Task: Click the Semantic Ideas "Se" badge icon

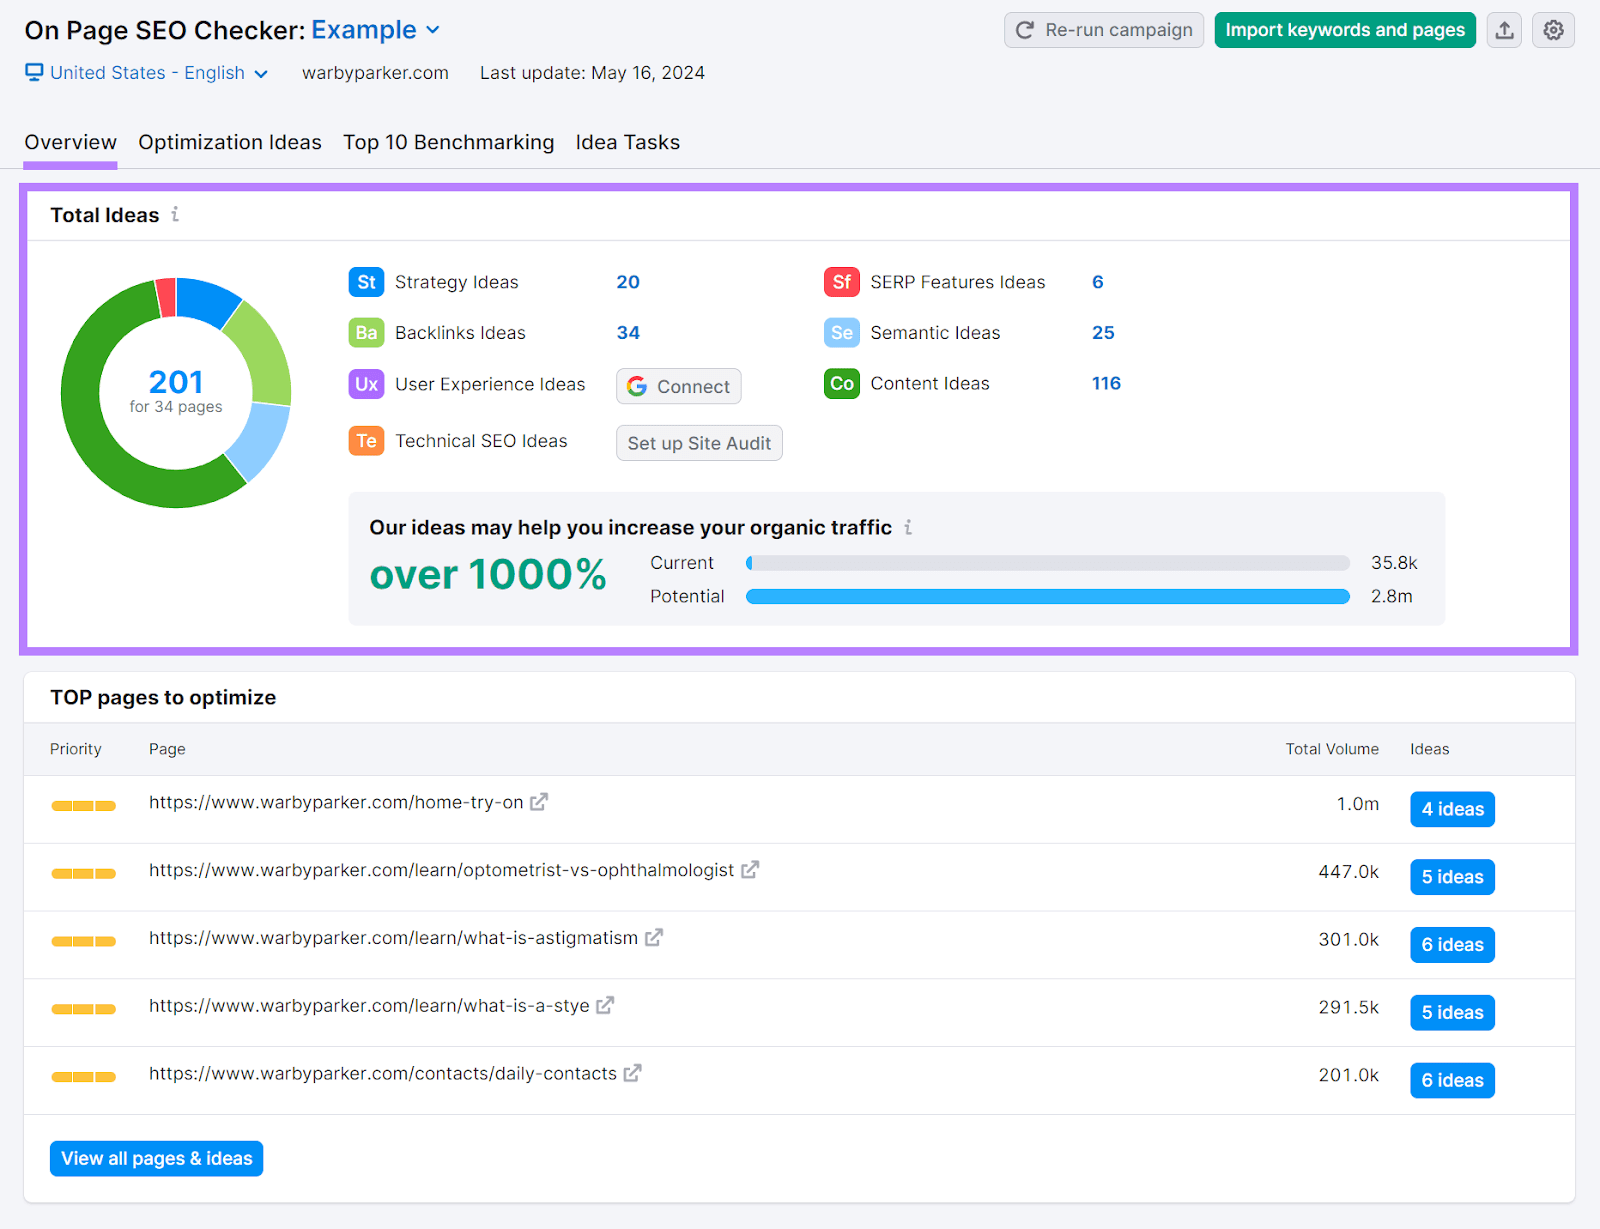Action: [841, 332]
